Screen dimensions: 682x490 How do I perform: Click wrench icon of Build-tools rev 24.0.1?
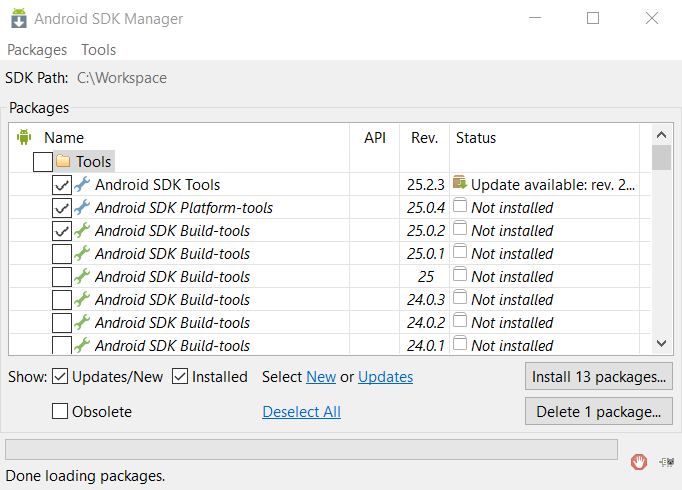pos(82,345)
